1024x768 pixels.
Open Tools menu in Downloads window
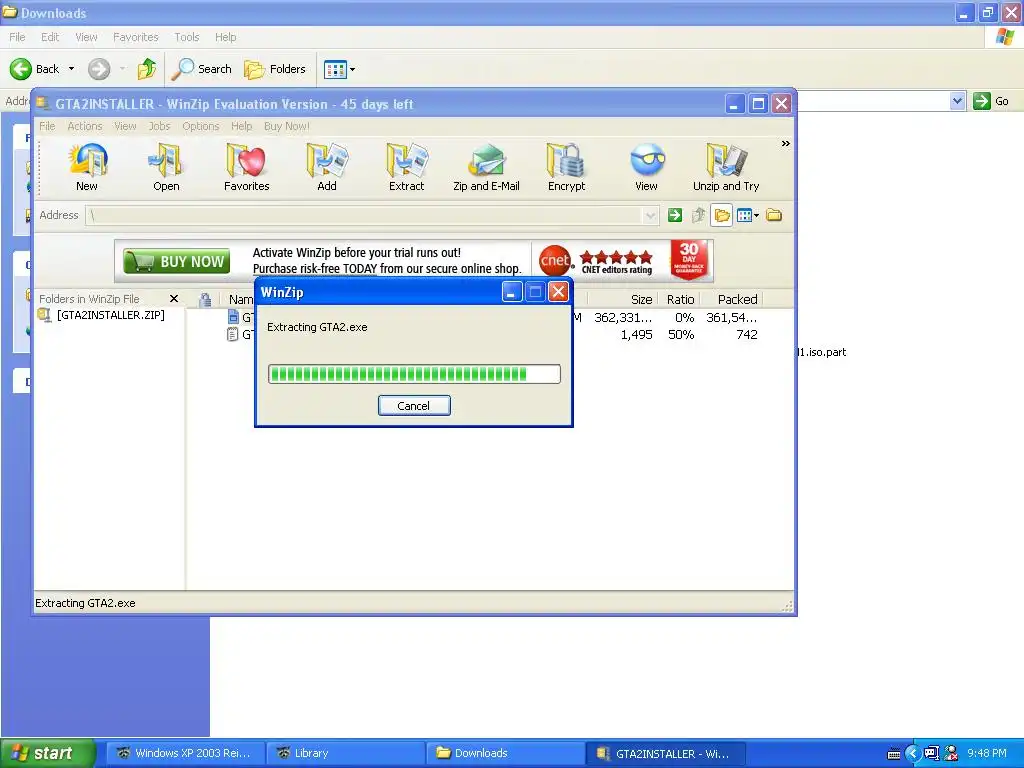[186, 37]
